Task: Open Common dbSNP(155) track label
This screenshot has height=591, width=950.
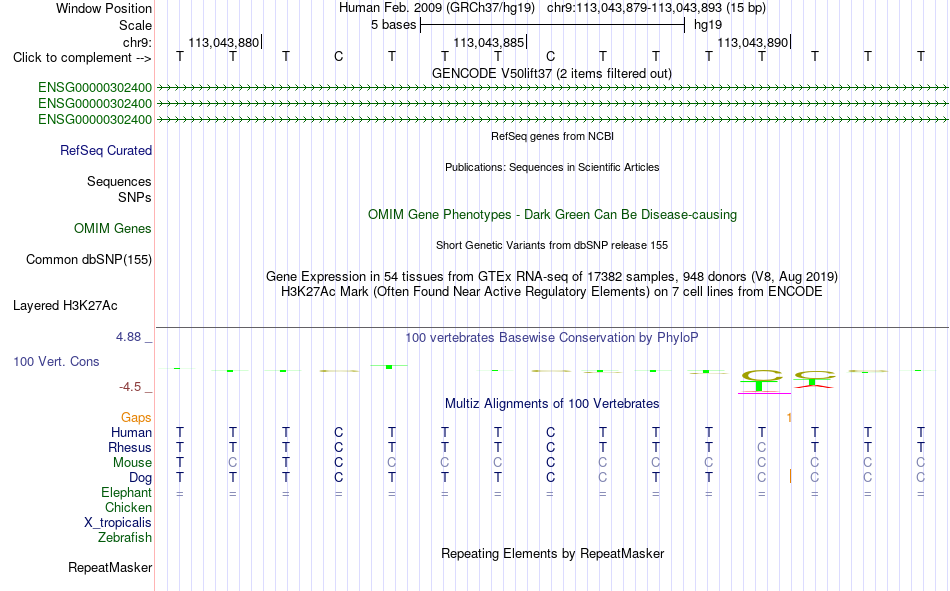Action: tap(89, 259)
